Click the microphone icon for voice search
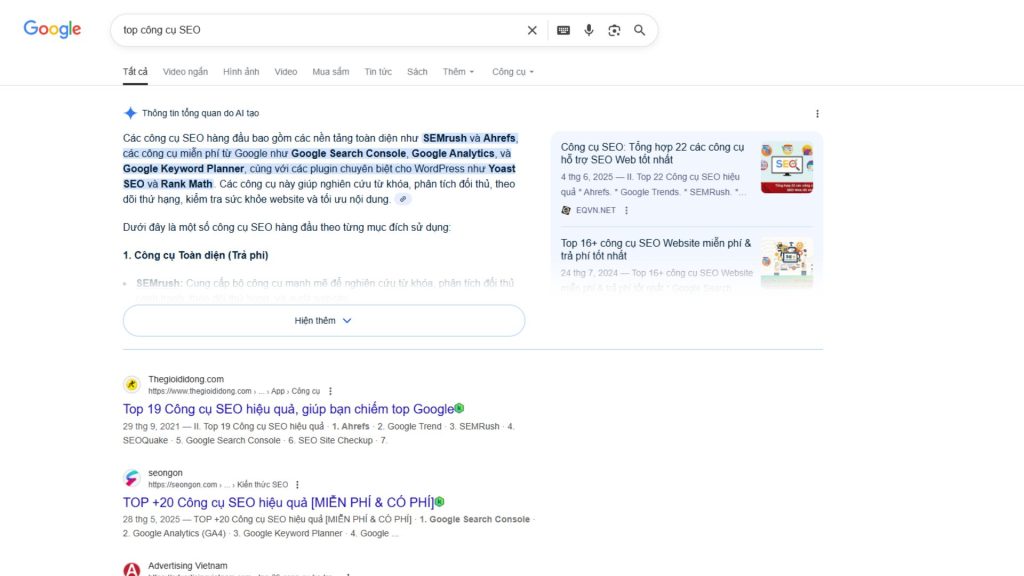The image size is (1024, 576). coord(588,30)
